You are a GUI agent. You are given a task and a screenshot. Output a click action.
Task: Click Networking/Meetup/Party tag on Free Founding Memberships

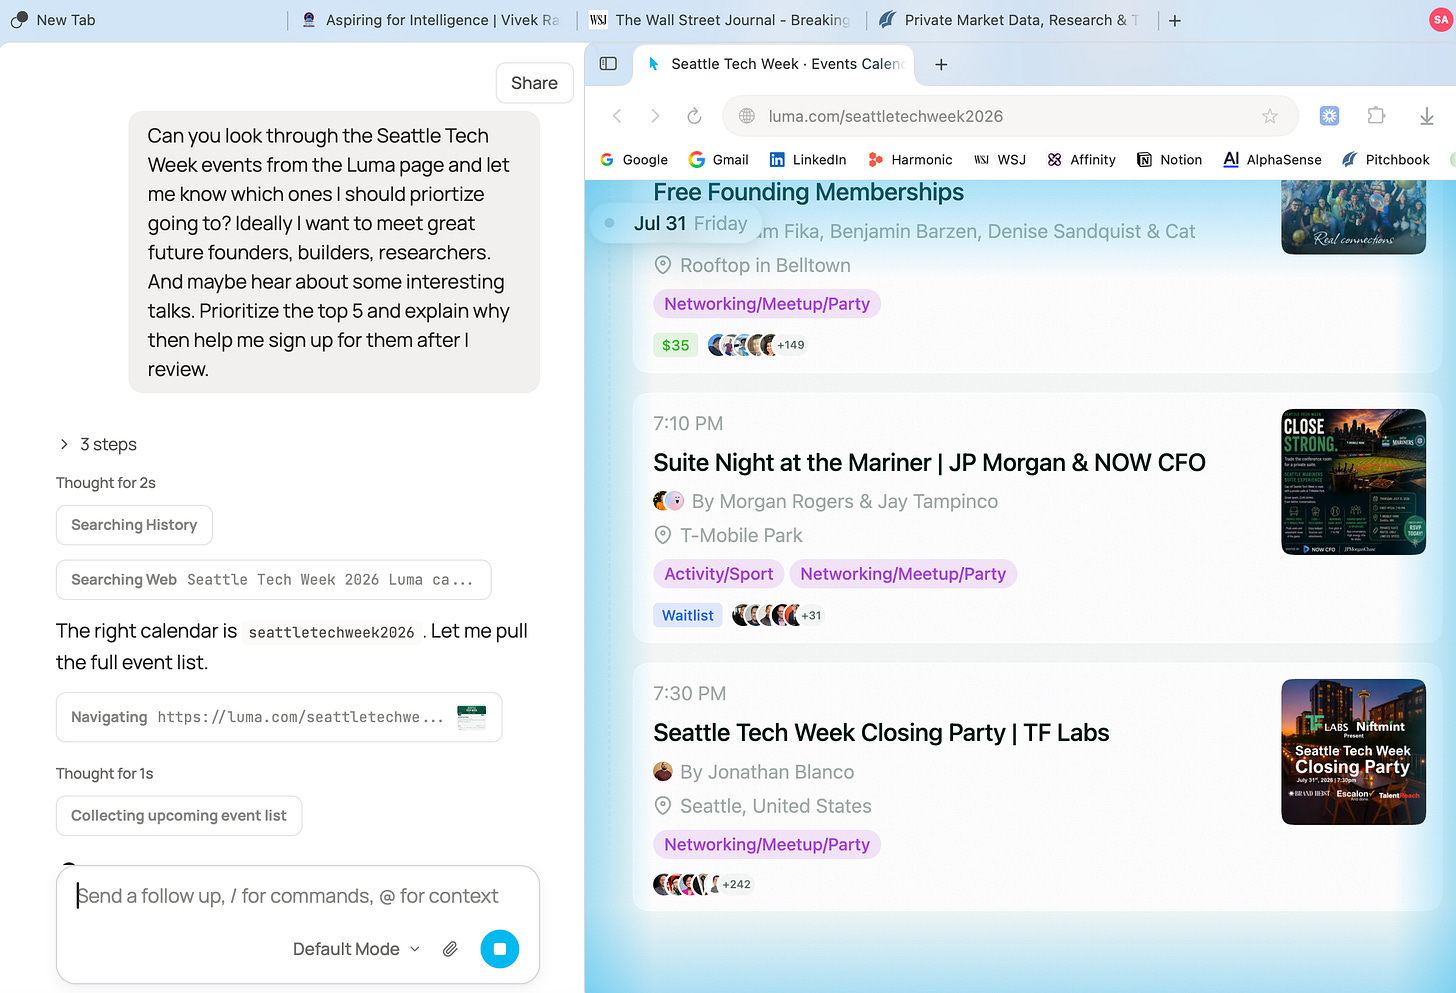(767, 304)
